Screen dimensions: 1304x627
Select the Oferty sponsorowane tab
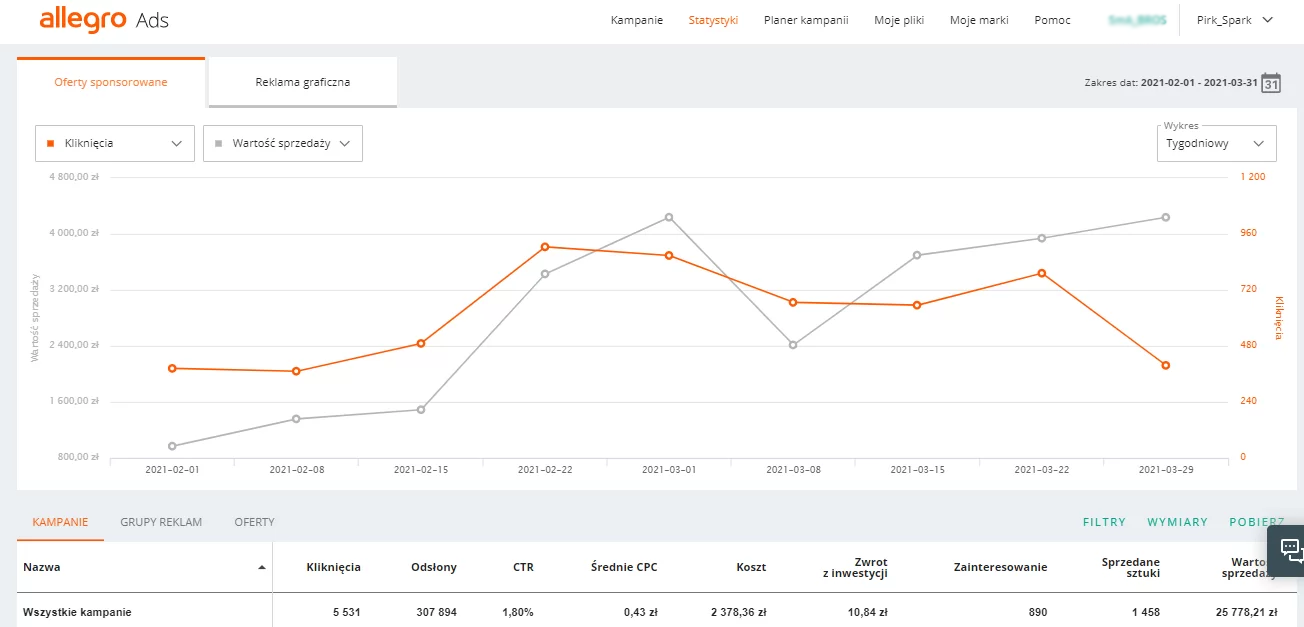pos(111,82)
